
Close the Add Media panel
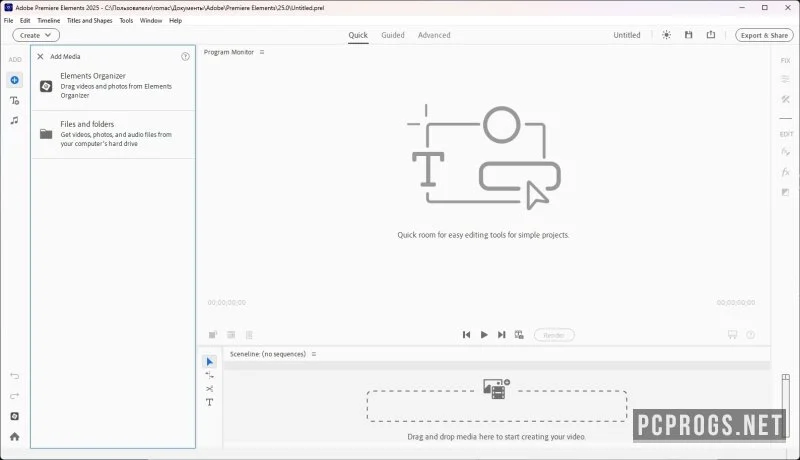click(x=40, y=57)
